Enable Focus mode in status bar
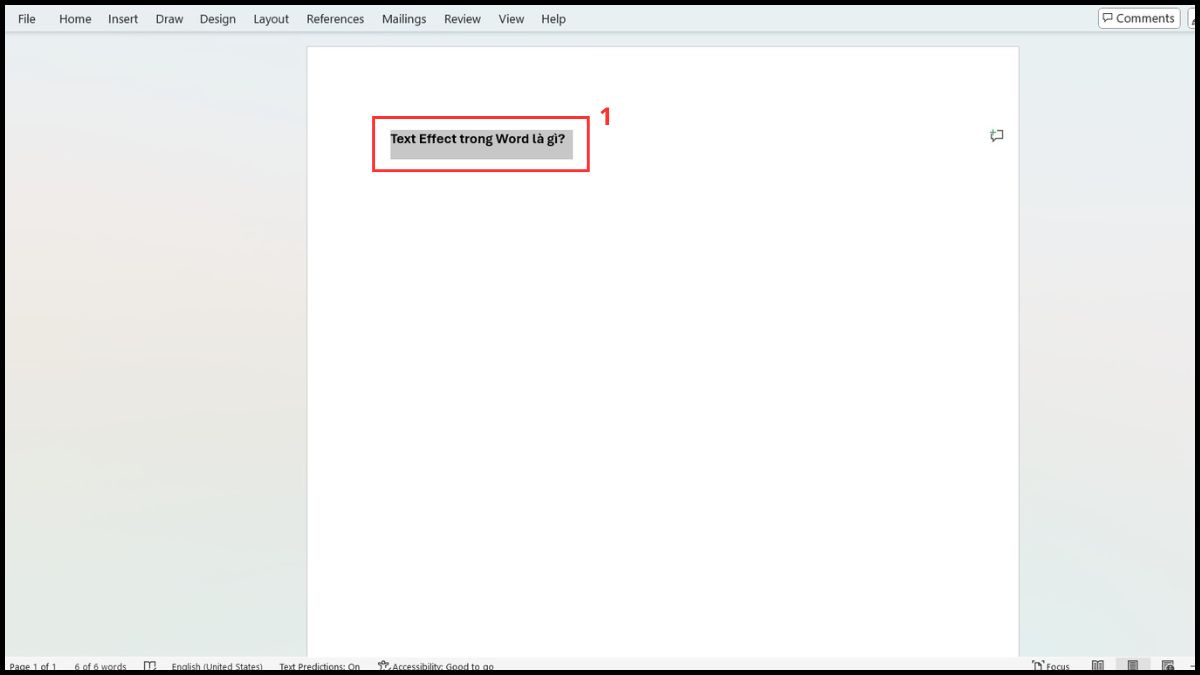 (x=1051, y=667)
